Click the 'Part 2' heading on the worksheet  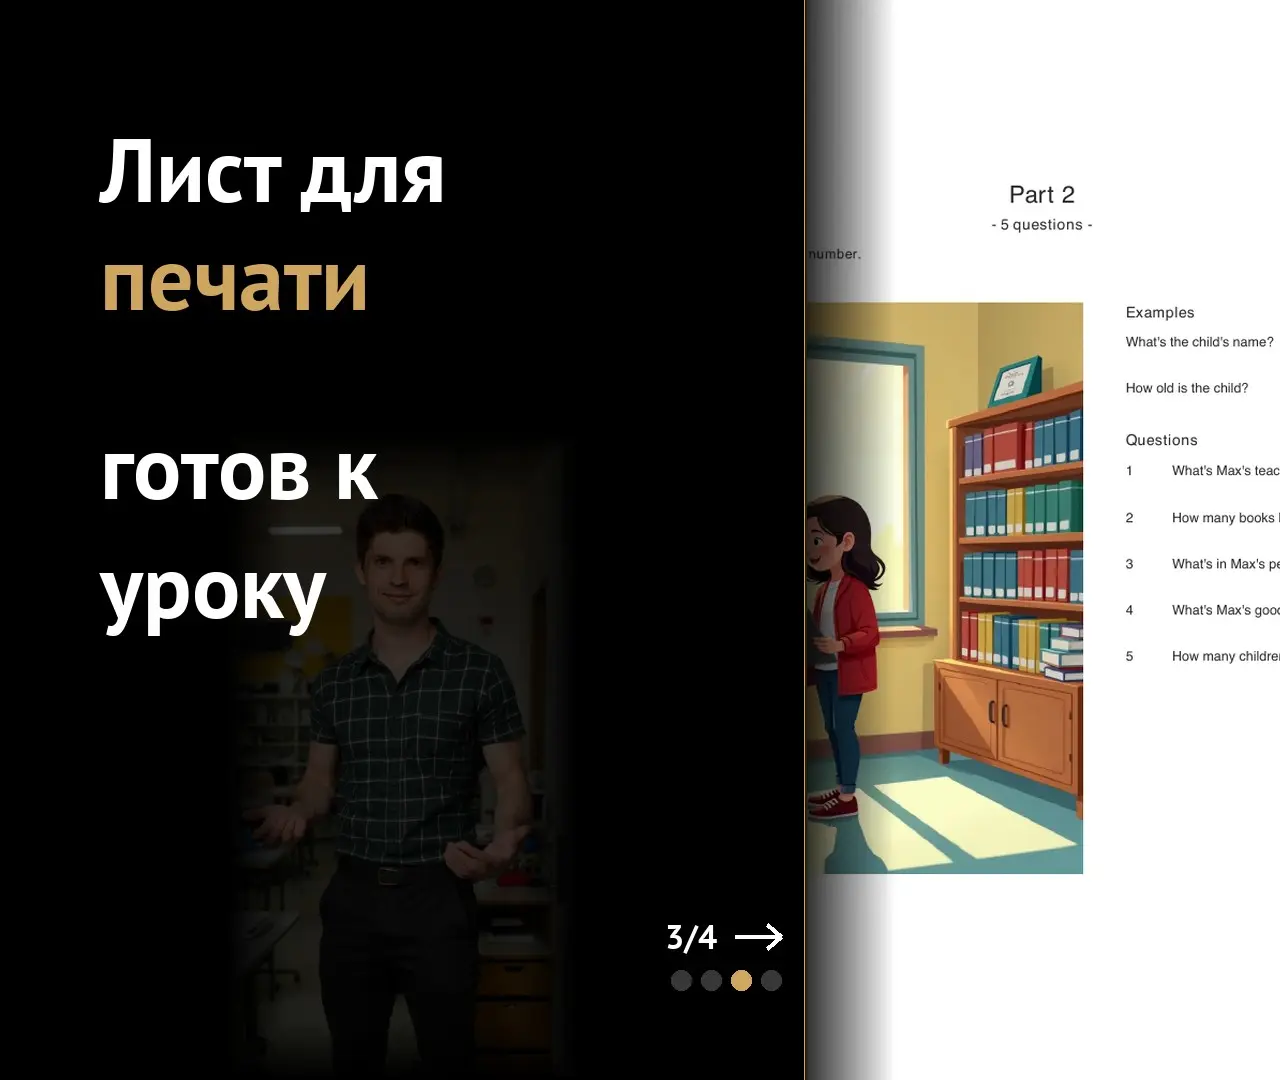point(1042,195)
